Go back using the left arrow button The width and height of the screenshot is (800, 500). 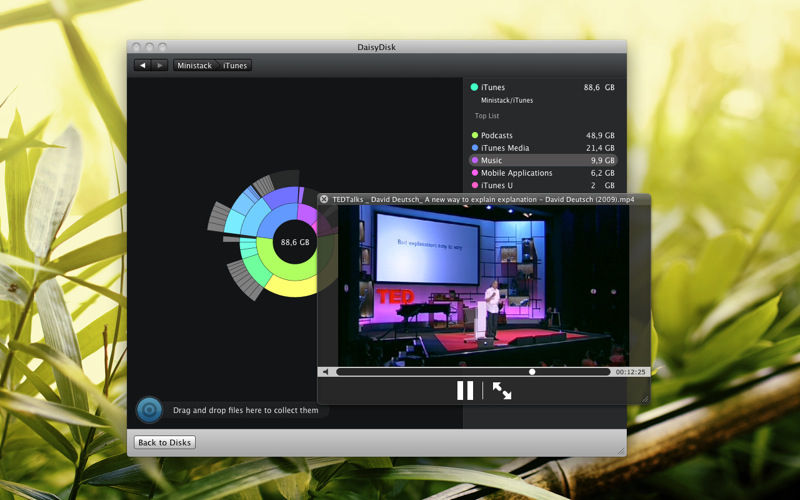142,65
